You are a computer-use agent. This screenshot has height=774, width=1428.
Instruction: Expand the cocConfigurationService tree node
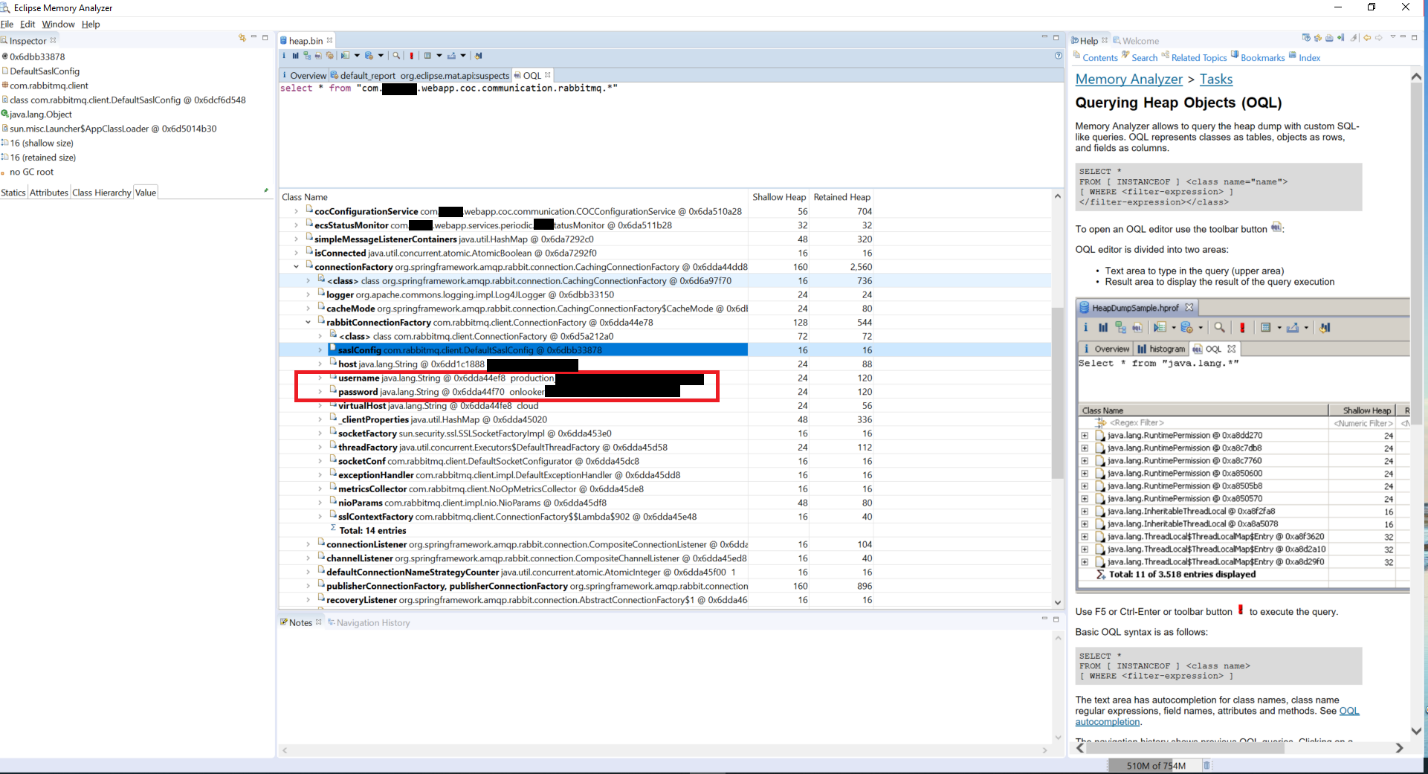point(295,211)
